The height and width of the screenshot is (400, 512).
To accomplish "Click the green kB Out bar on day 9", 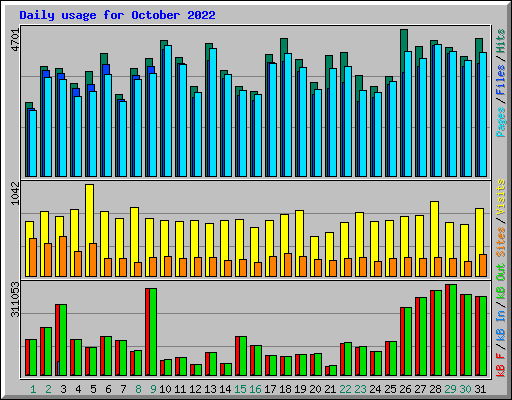I will pos(153,332).
